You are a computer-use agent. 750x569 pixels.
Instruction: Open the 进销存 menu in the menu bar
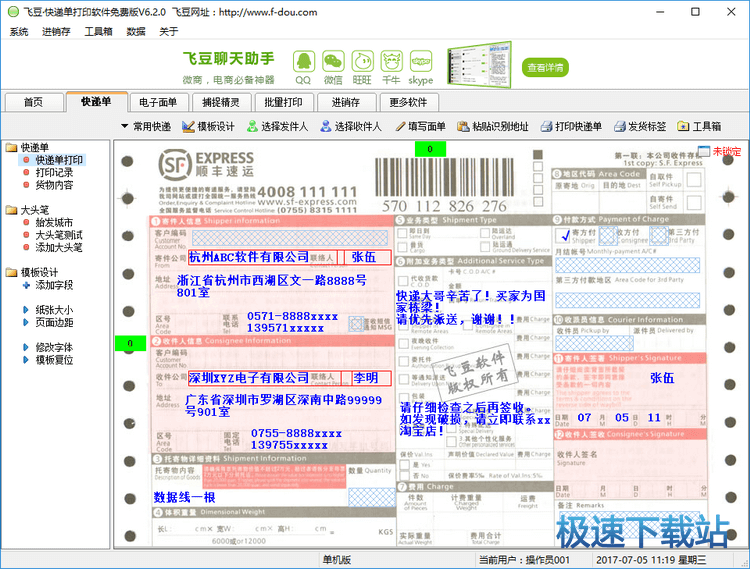pyautogui.click(x=56, y=32)
